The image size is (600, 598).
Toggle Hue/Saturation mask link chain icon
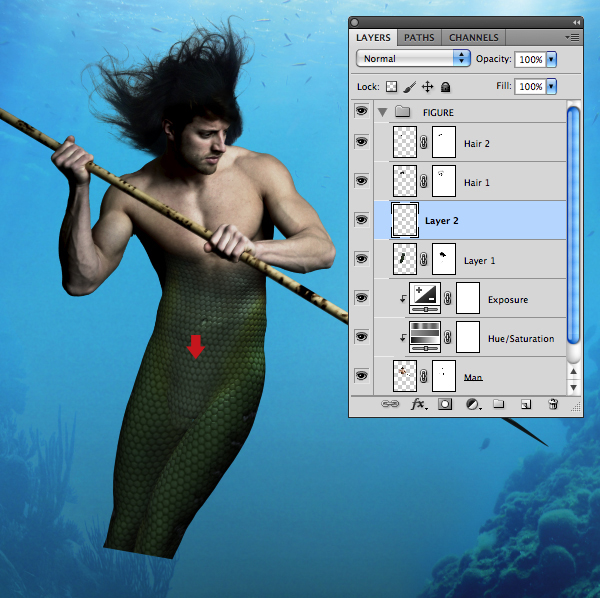tap(448, 337)
